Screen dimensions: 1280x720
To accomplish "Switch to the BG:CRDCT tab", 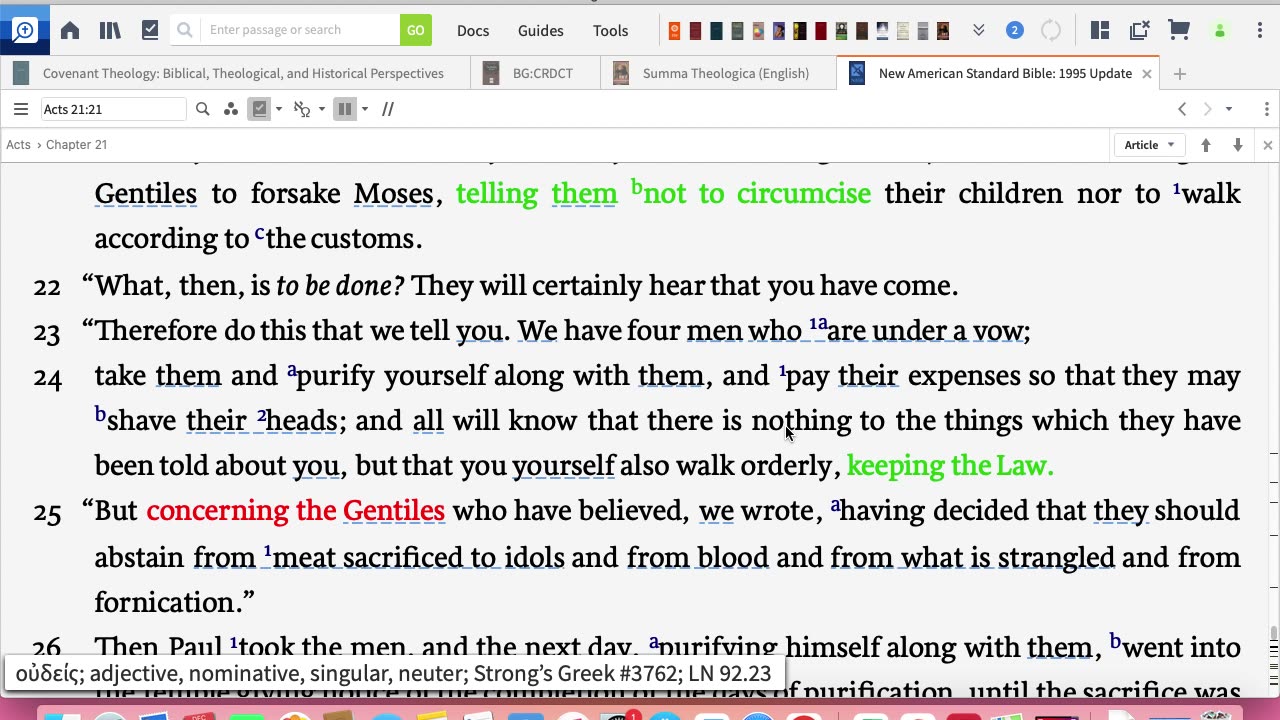I will 535,73.
